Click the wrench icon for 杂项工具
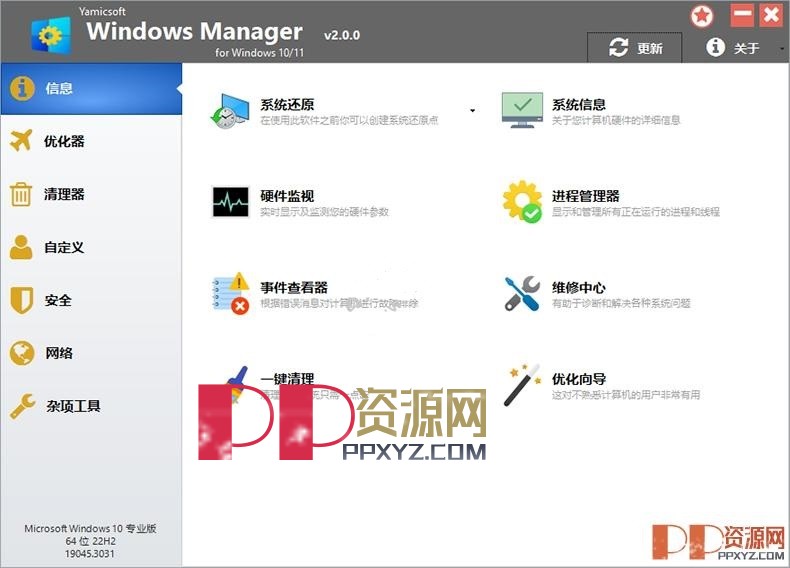Image resolution: width=790 pixels, height=568 pixels. click(x=22, y=406)
